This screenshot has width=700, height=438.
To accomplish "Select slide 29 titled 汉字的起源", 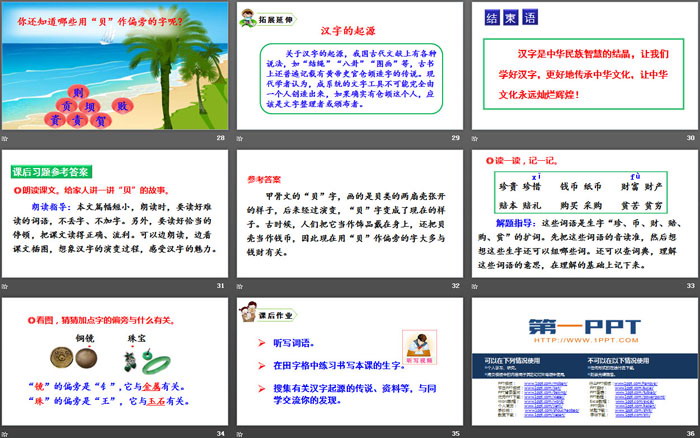I will tap(350, 66).
